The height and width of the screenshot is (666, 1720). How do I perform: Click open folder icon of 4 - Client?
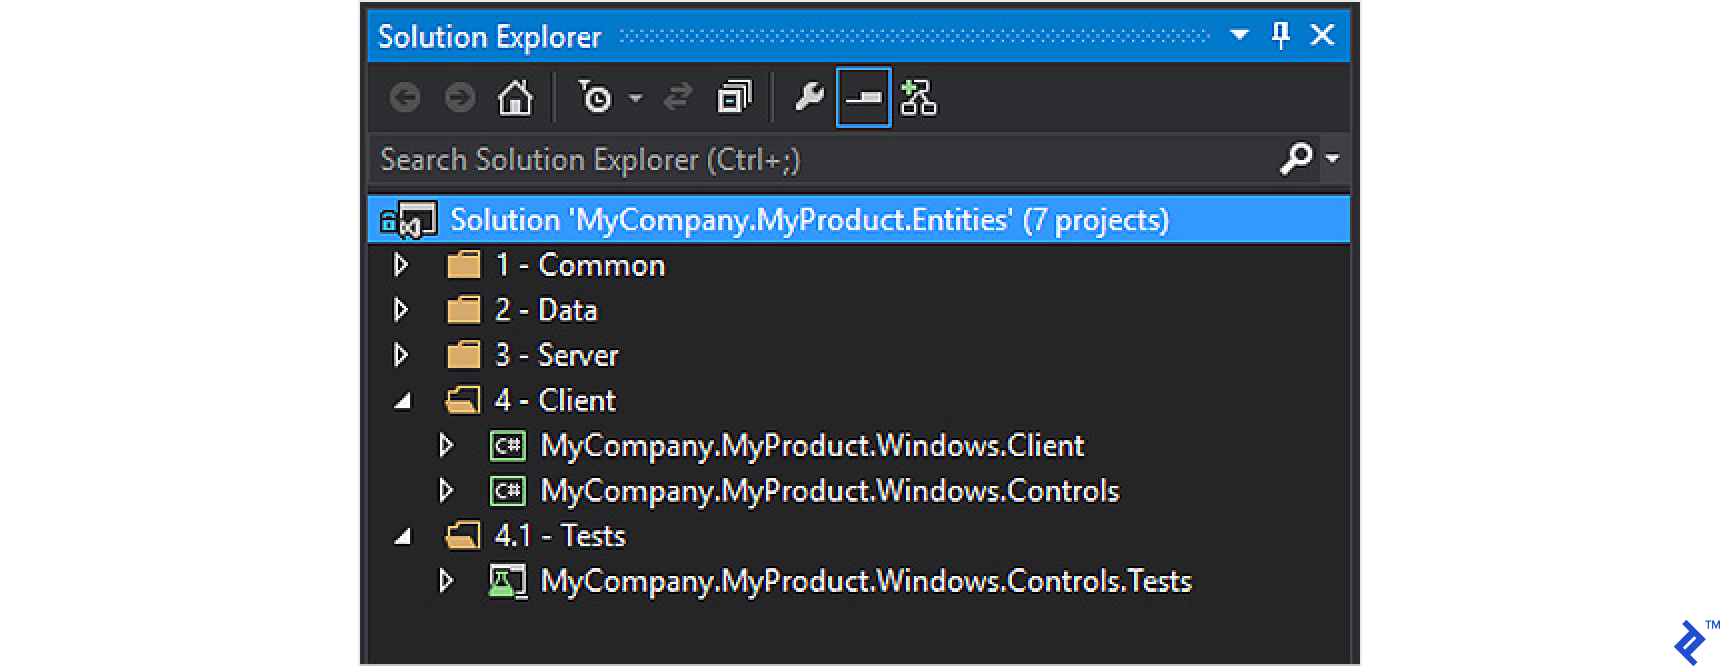pos(463,400)
